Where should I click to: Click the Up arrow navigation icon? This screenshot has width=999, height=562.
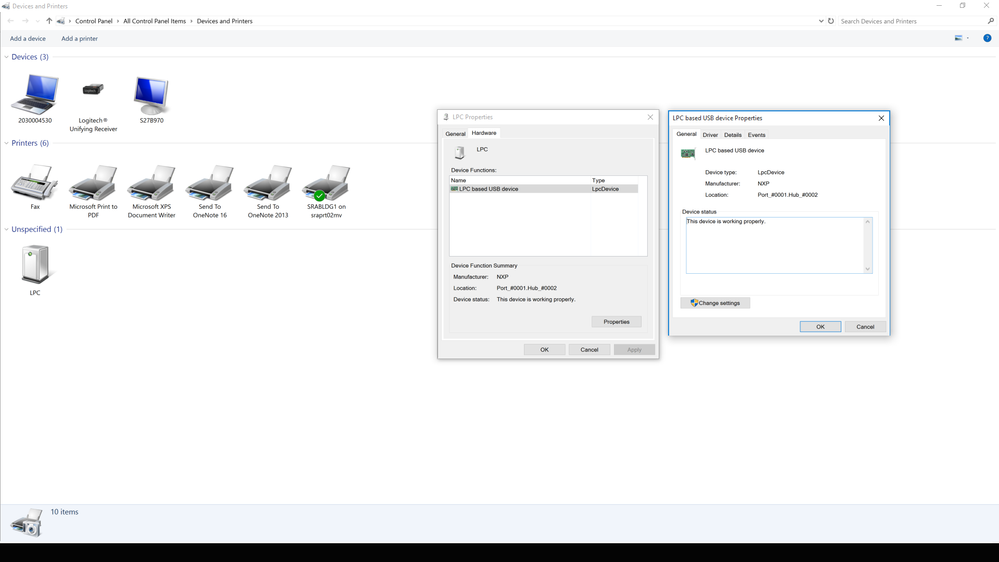[49, 21]
